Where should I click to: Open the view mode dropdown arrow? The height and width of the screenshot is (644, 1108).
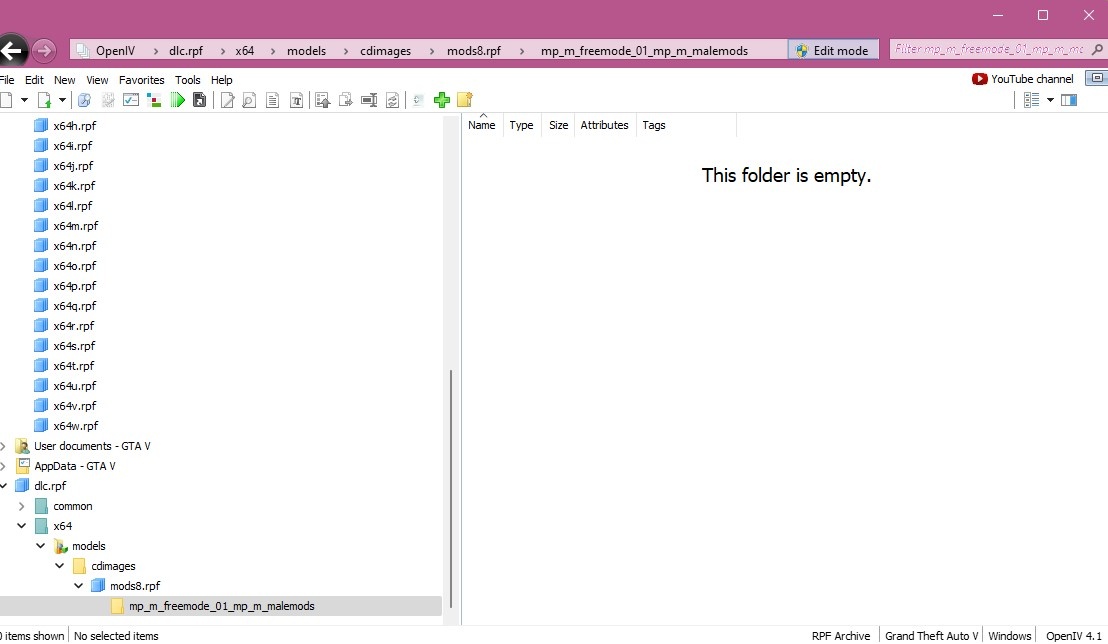tap(1050, 100)
